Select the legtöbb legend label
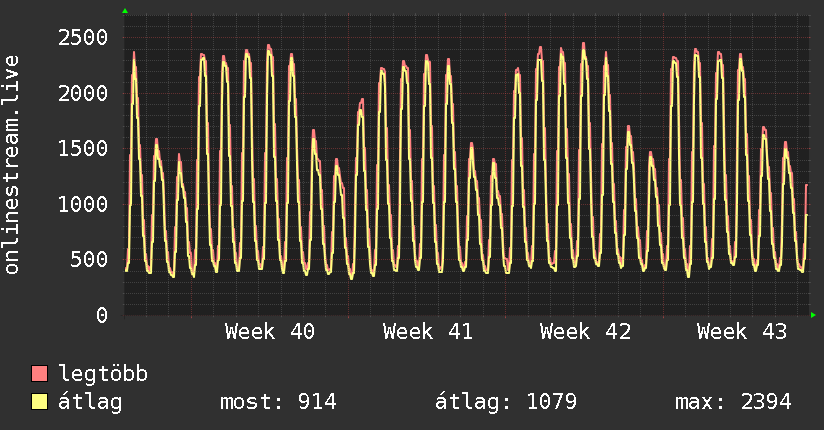The width and height of the screenshot is (824, 430). [x=103, y=374]
